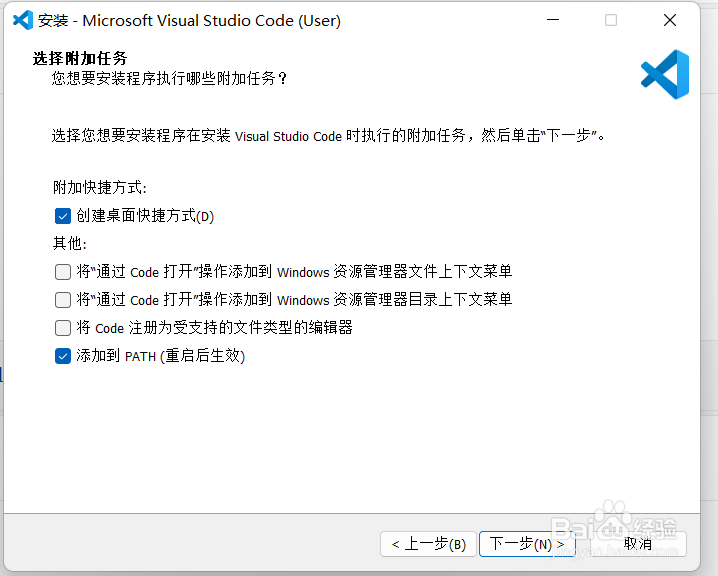Click the window title 安装 - Microsoft Visual Studio Code (User)

(x=190, y=21)
